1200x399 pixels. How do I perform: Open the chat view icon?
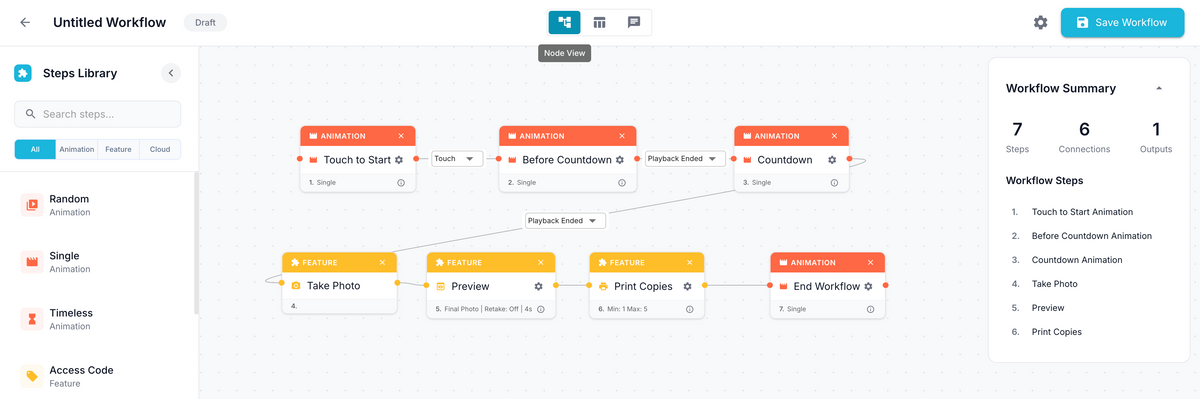pyautogui.click(x=634, y=22)
